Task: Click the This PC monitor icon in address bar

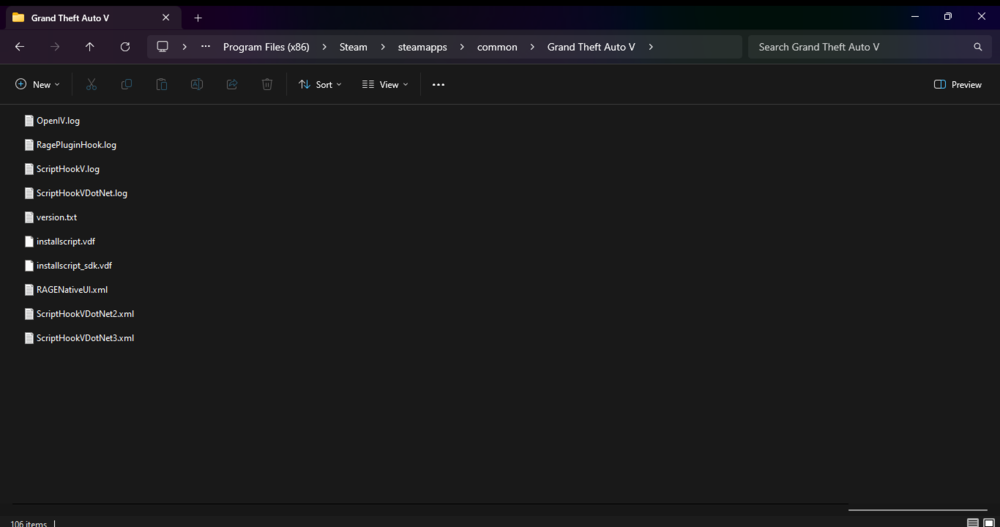Action: pyautogui.click(x=163, y=47)
